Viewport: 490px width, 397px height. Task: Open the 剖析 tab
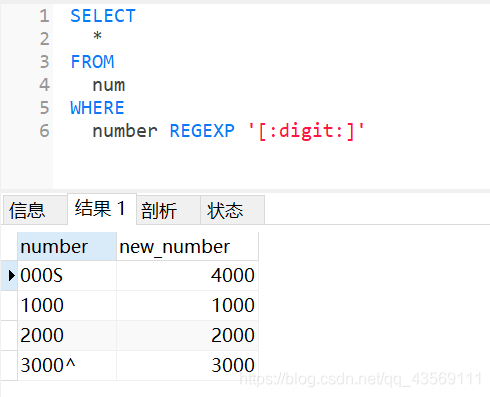[168, 210]
